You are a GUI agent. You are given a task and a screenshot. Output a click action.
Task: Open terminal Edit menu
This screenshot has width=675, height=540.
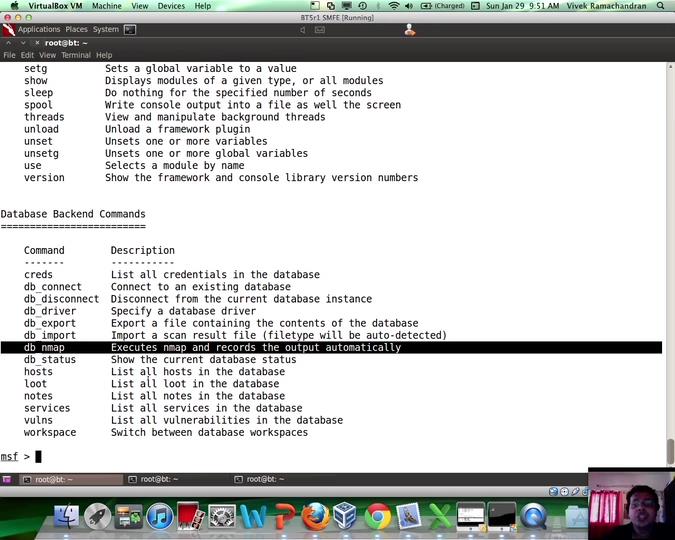27,55
